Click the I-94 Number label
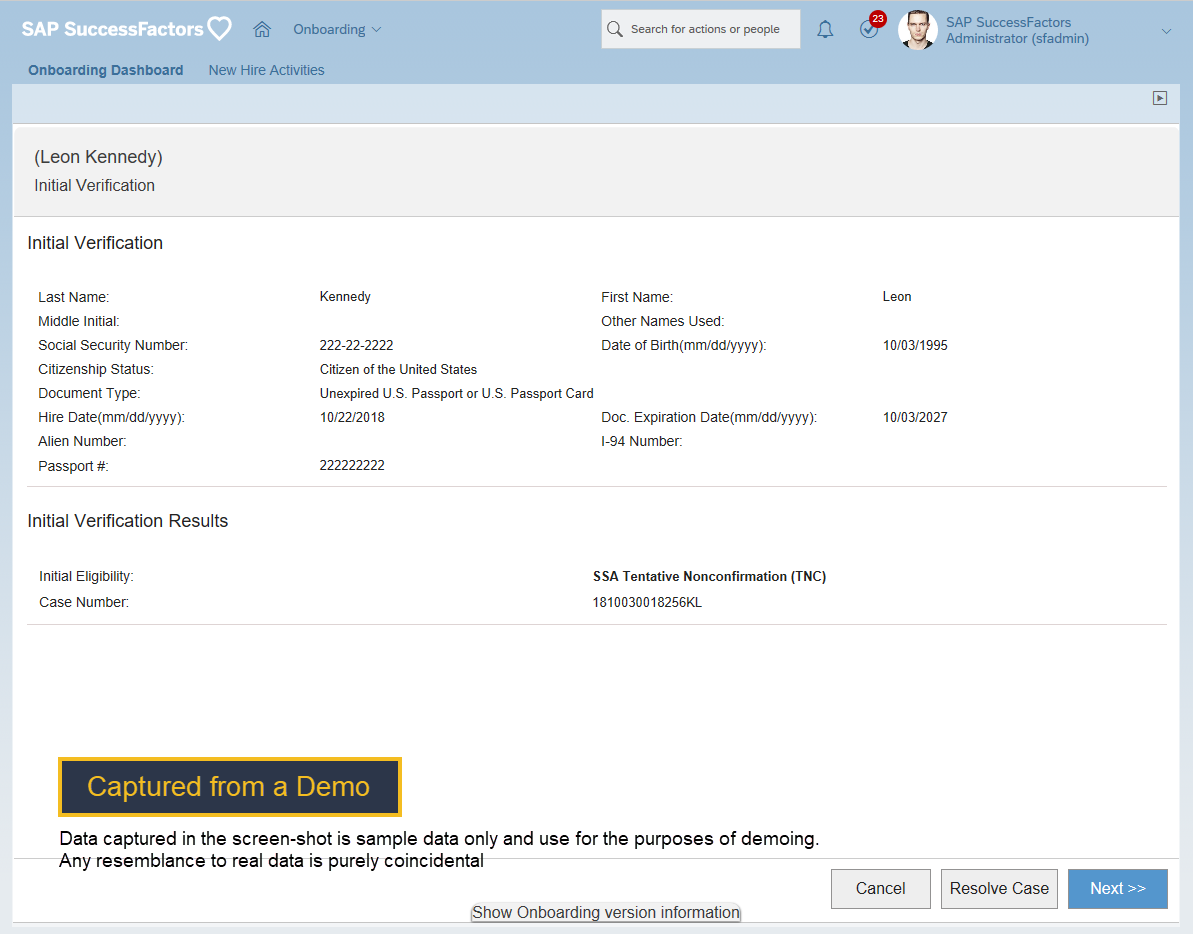This screenshot has width=1193, height=934. tap(641, 441)
